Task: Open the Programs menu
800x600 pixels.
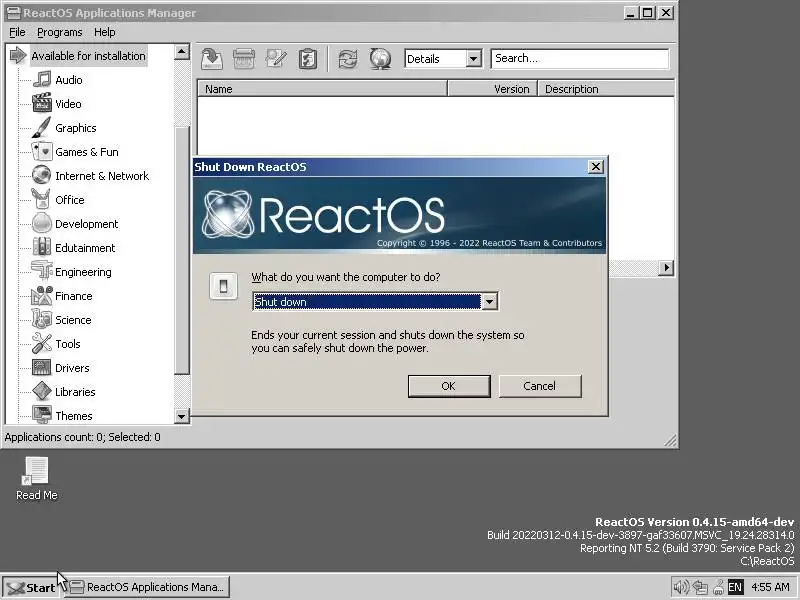Action: pos(59,32)
